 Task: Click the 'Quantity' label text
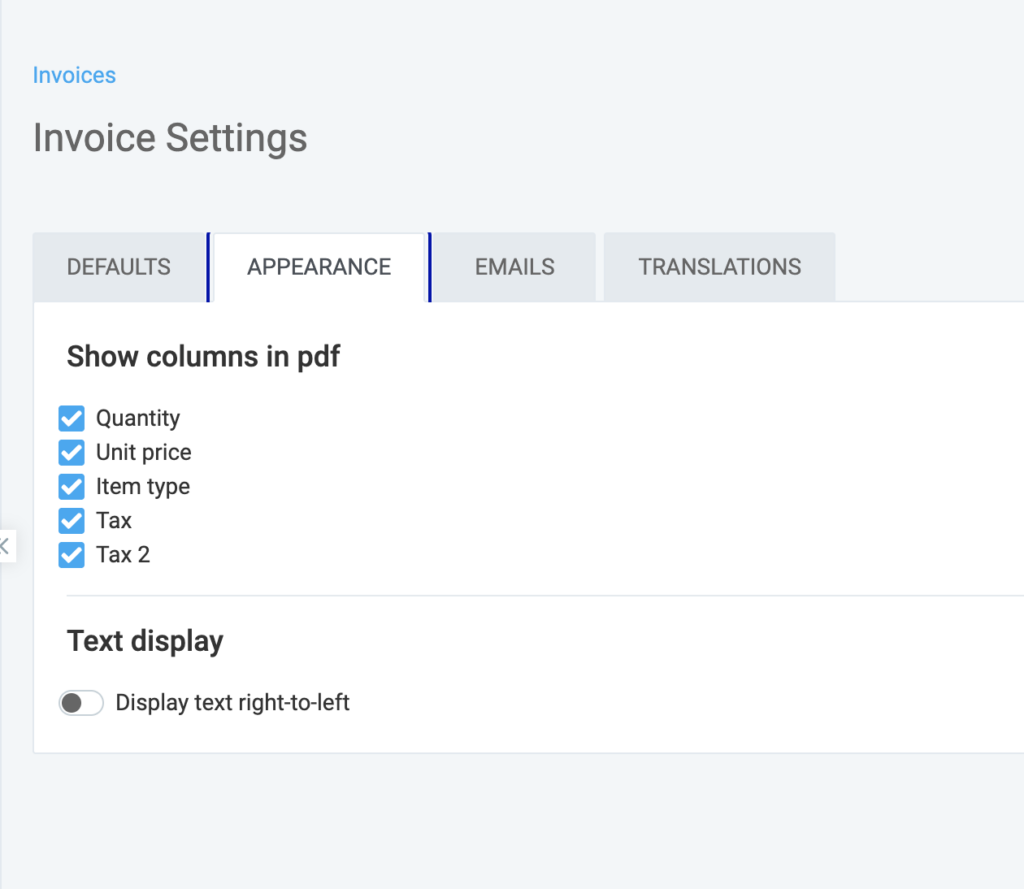[138, 418]
